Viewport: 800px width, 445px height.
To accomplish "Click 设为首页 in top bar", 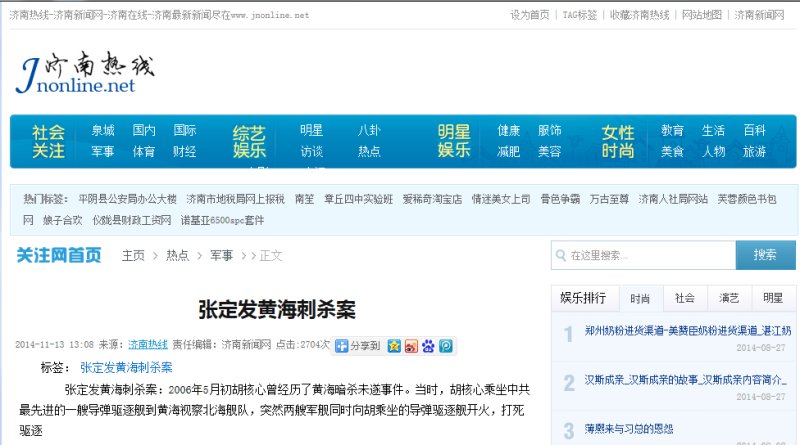I will coord(530,15).
